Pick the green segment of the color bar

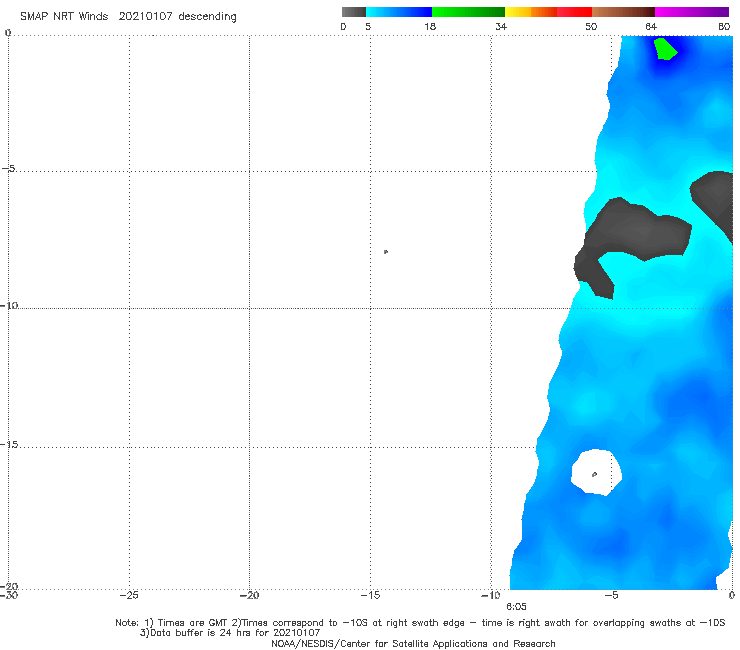pyautogui.click(x=468, y=12)
